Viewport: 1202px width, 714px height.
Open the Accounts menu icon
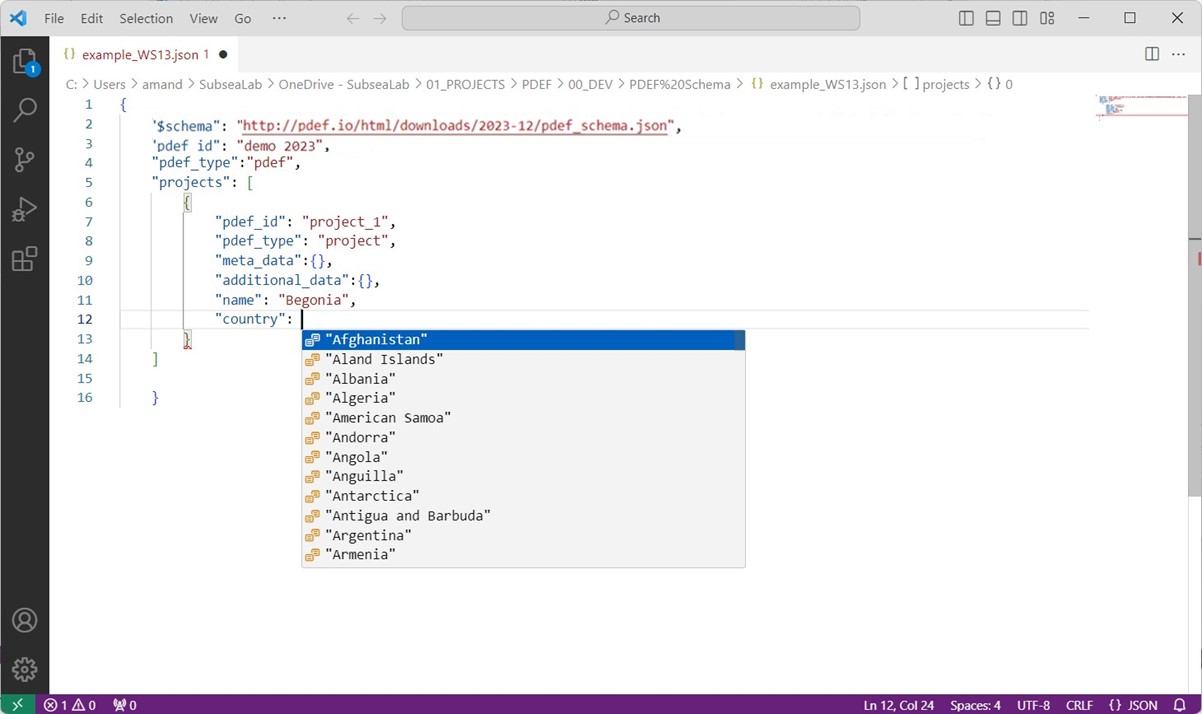[24, 620]
